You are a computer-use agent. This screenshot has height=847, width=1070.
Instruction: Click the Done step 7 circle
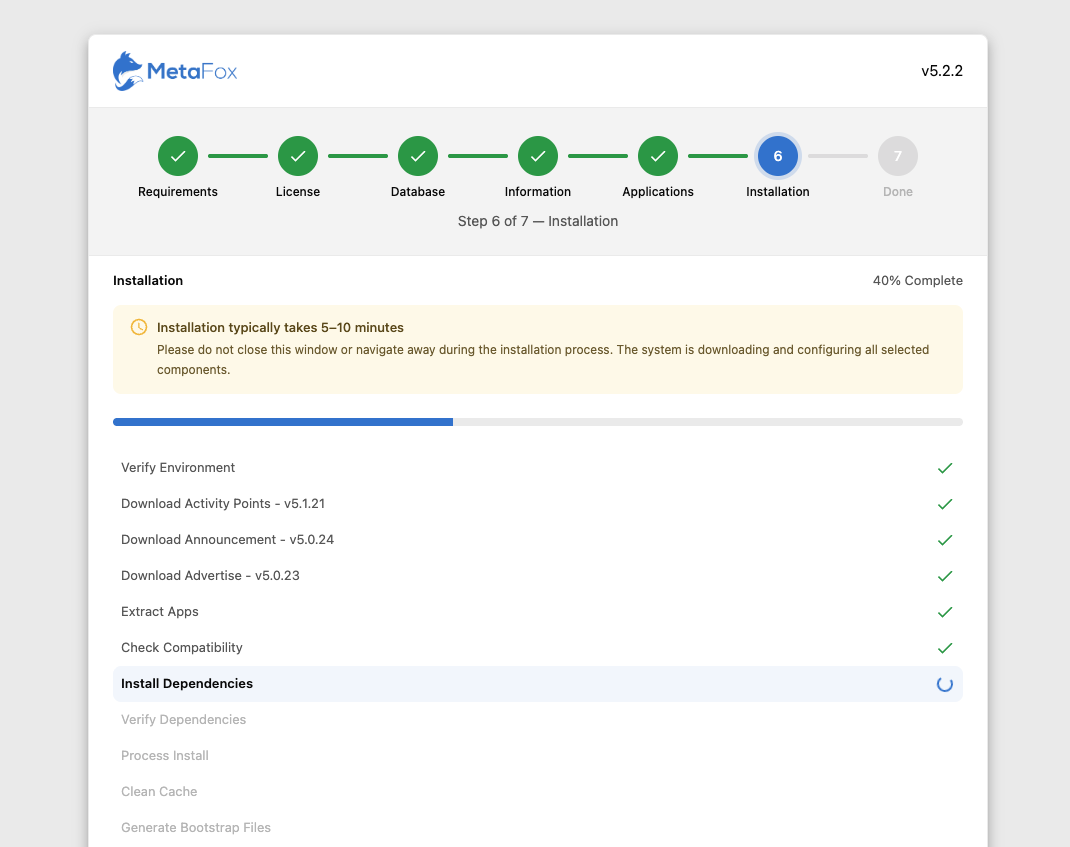(x=898, y=156)
